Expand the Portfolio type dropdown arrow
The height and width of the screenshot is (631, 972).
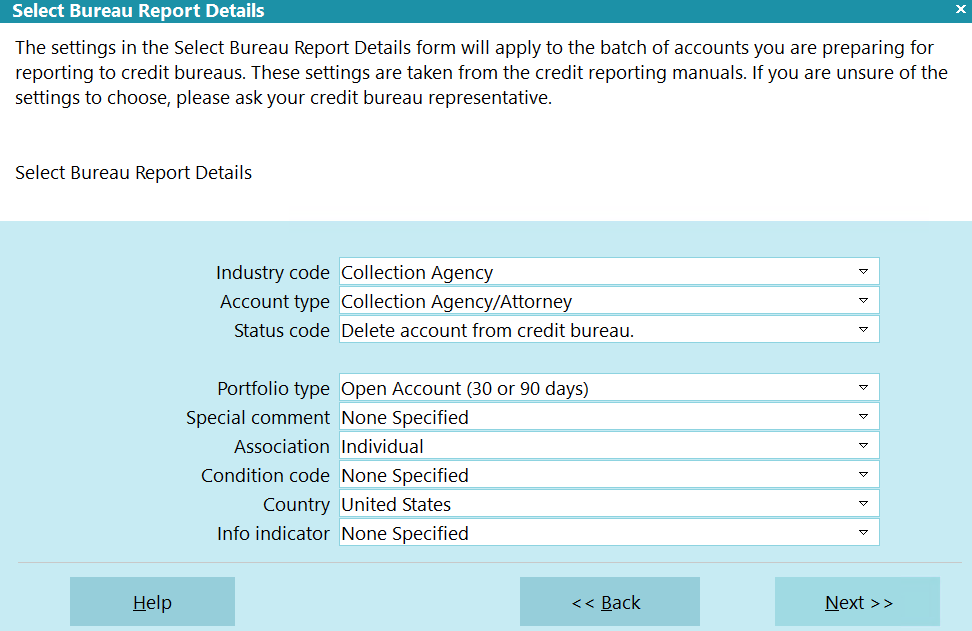point(863,387)
